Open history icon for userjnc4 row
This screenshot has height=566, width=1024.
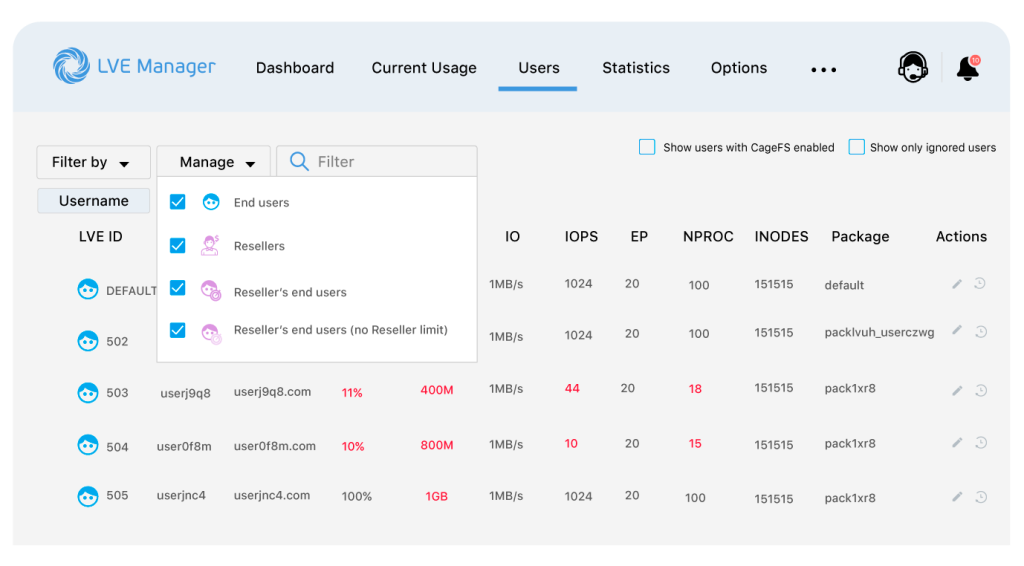click(981, 497)
